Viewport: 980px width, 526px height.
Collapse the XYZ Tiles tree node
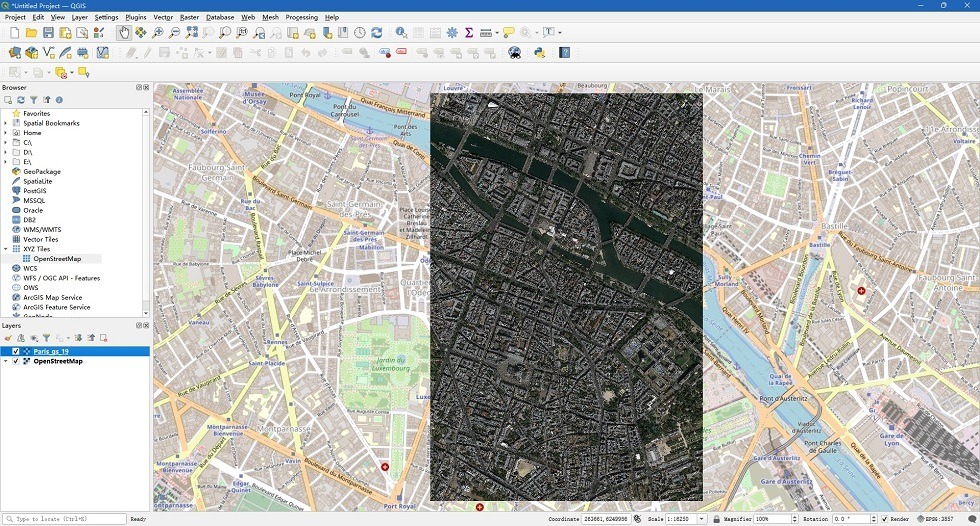click(6, 249)
